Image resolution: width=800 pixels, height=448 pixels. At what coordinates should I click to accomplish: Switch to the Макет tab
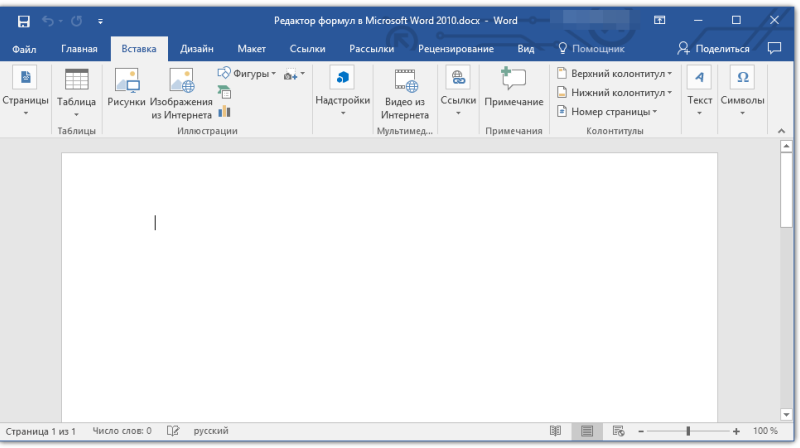(x=251, y=49)
